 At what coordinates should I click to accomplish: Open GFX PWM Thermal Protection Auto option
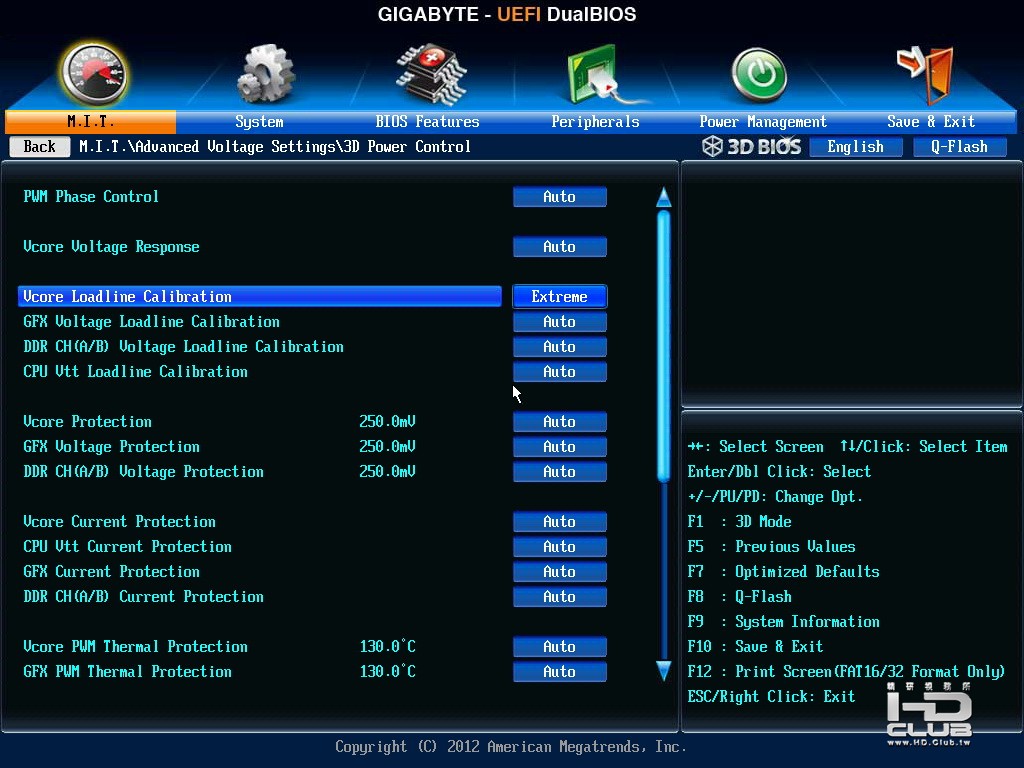click(560, 671)
